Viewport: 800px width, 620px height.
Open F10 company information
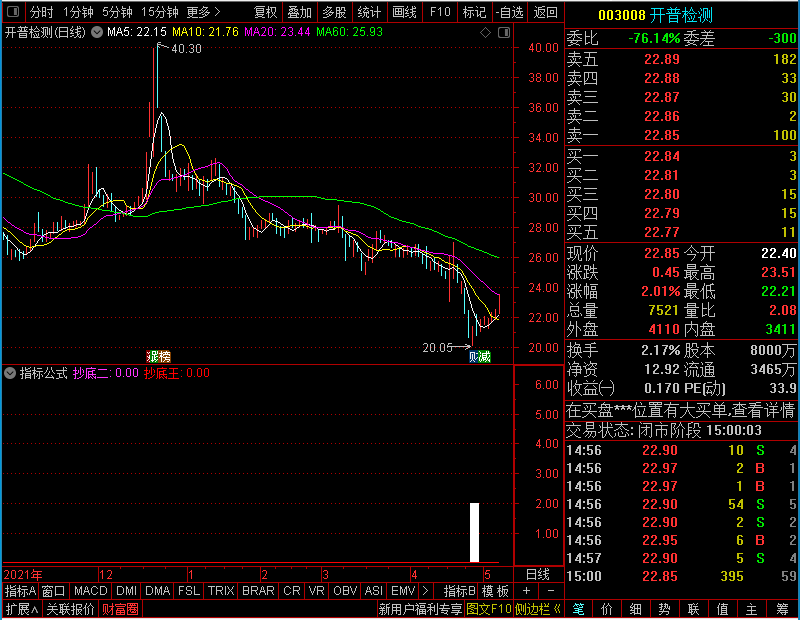point(440,12)
